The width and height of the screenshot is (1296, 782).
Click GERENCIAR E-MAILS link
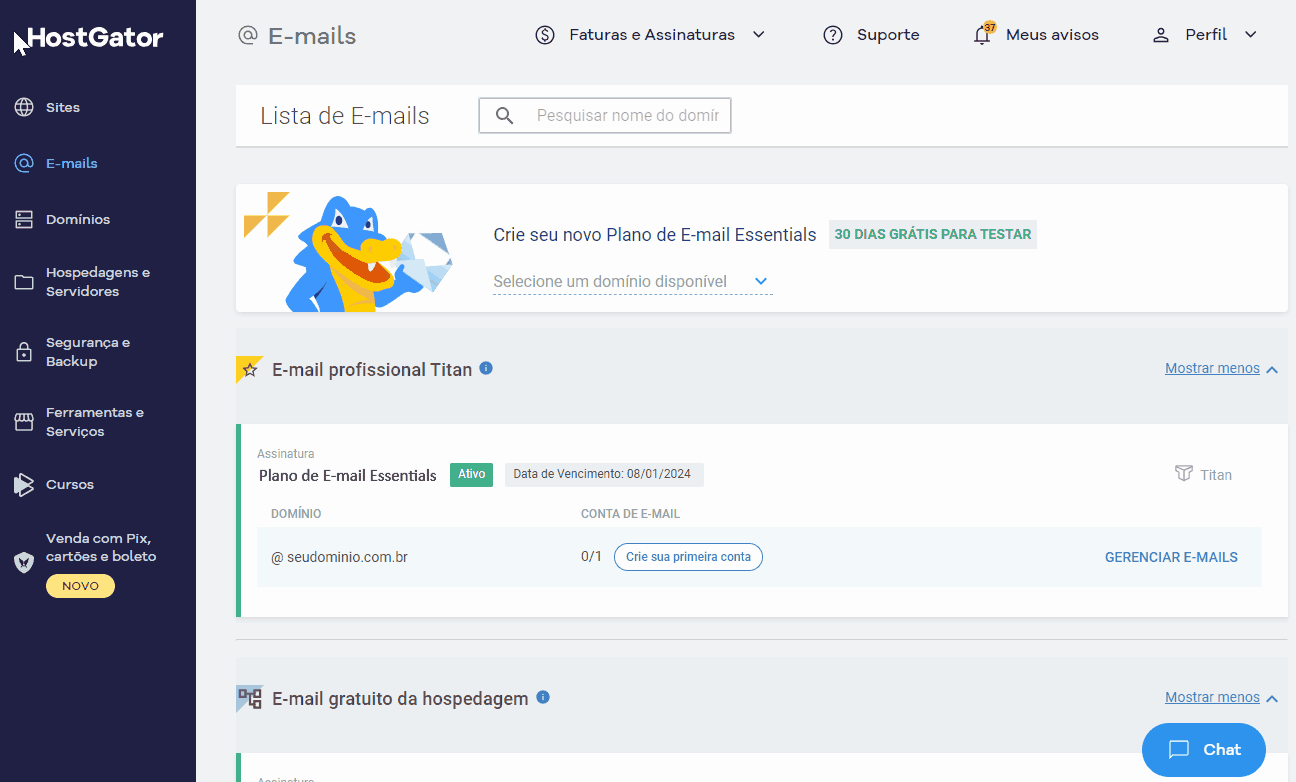[x=1171, y=557]
